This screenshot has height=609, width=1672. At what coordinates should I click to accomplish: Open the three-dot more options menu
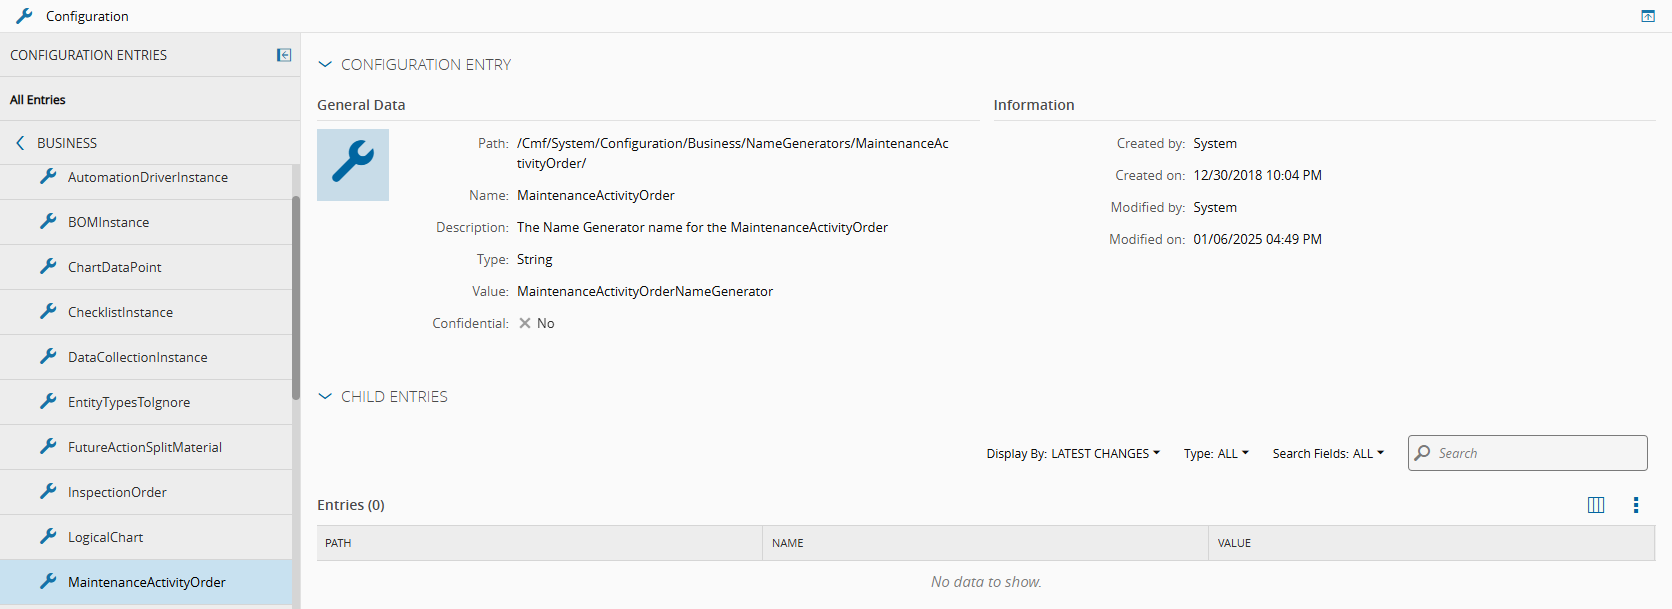pyautogui.click(x=1636, y=505)
